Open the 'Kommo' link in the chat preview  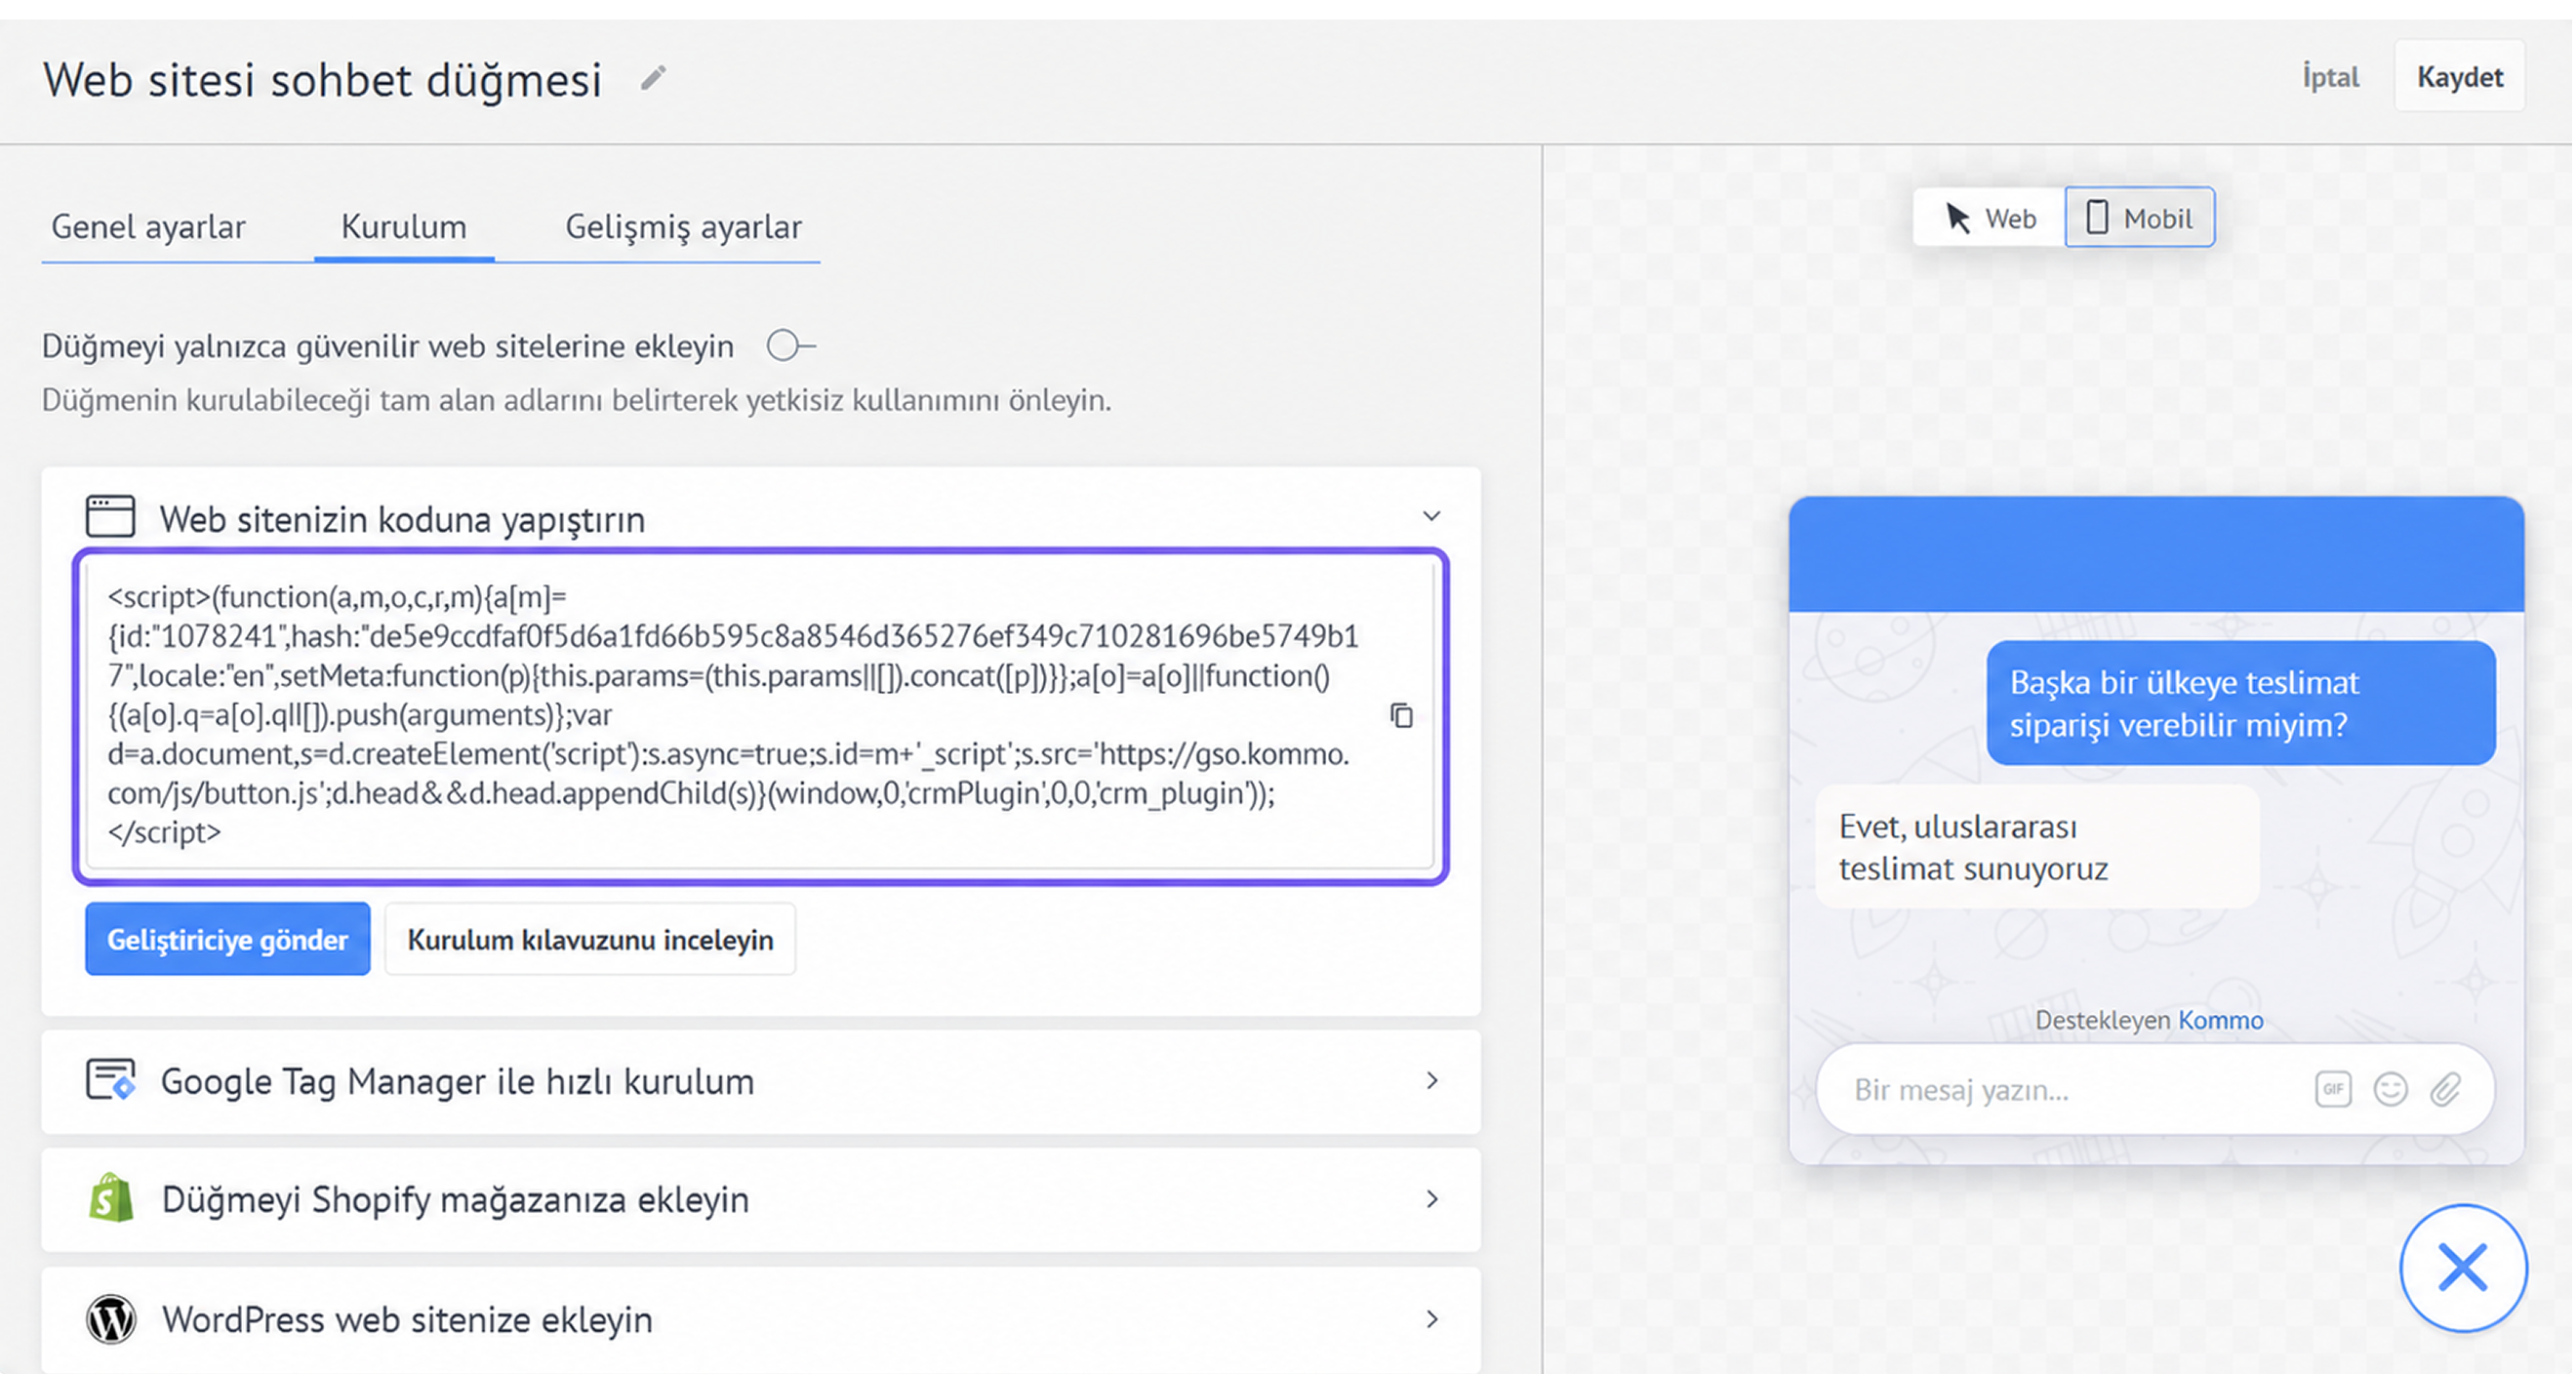[x=2220, y=1019]
